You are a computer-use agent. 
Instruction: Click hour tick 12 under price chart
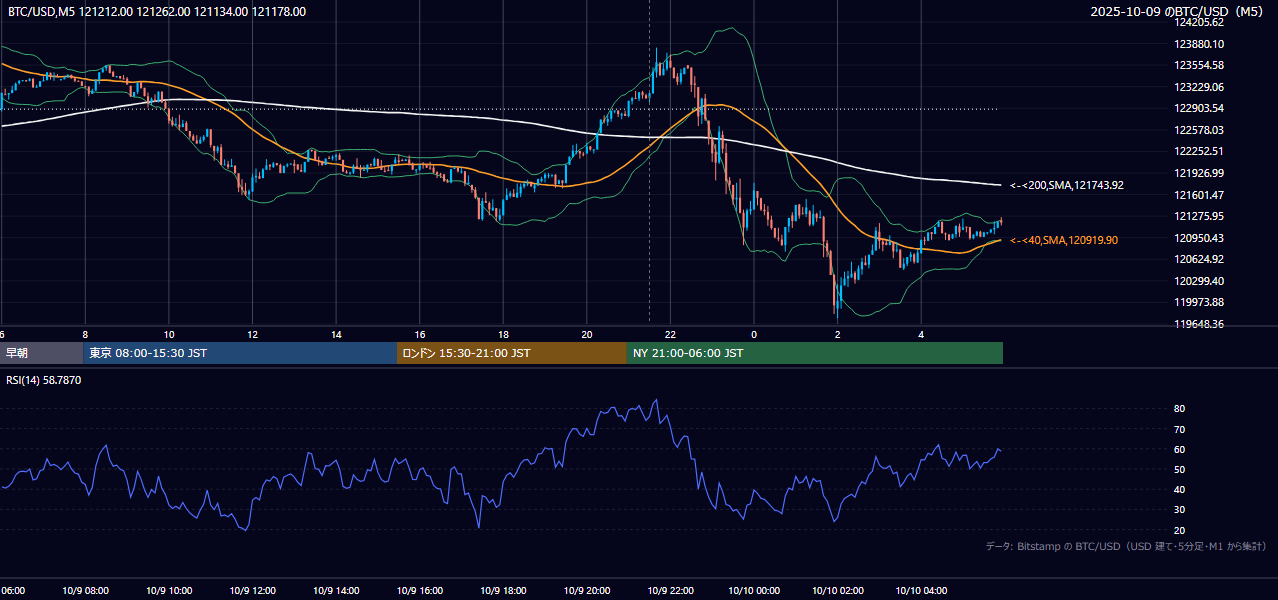pyautogui.click(x=253, y=334)
